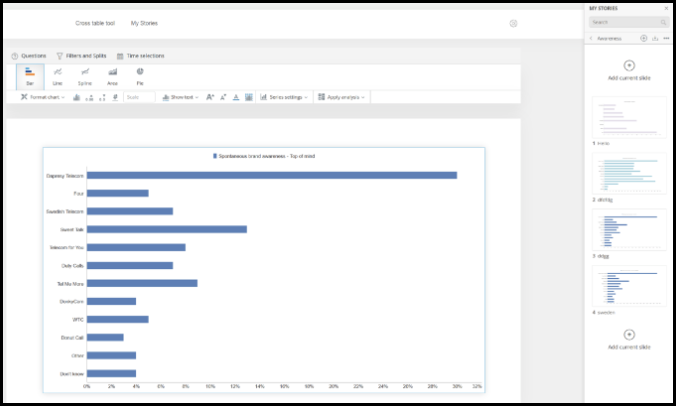
Task: Switch to the Line chart type
Action: pyautogui.click(x=58, y=77)
